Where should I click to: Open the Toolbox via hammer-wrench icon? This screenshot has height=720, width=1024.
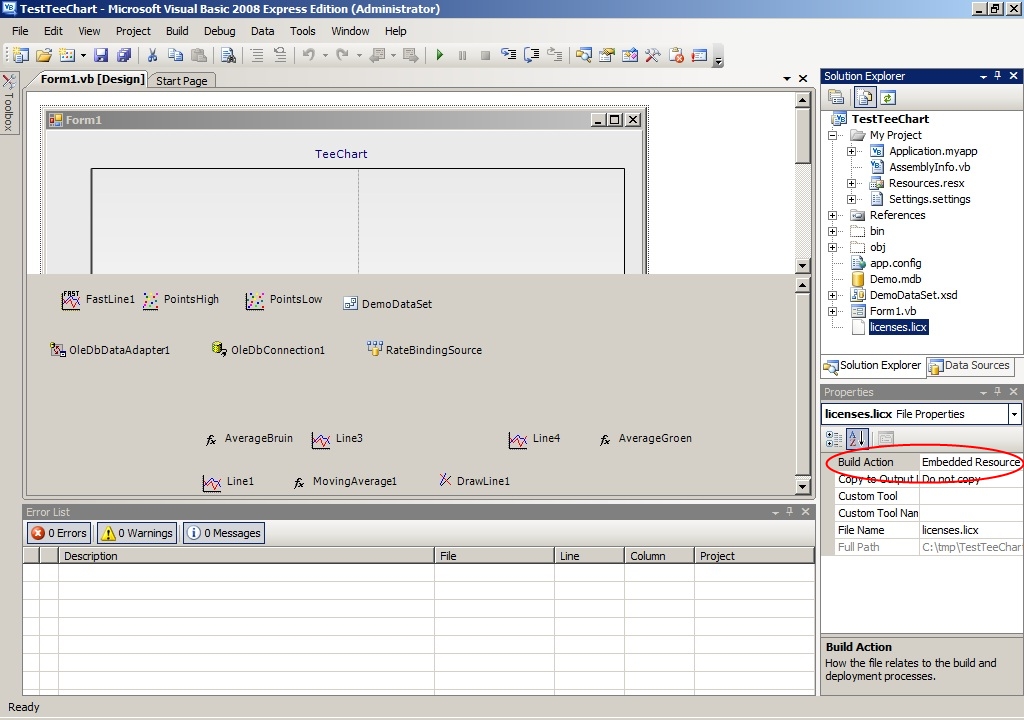coord(652,56)
